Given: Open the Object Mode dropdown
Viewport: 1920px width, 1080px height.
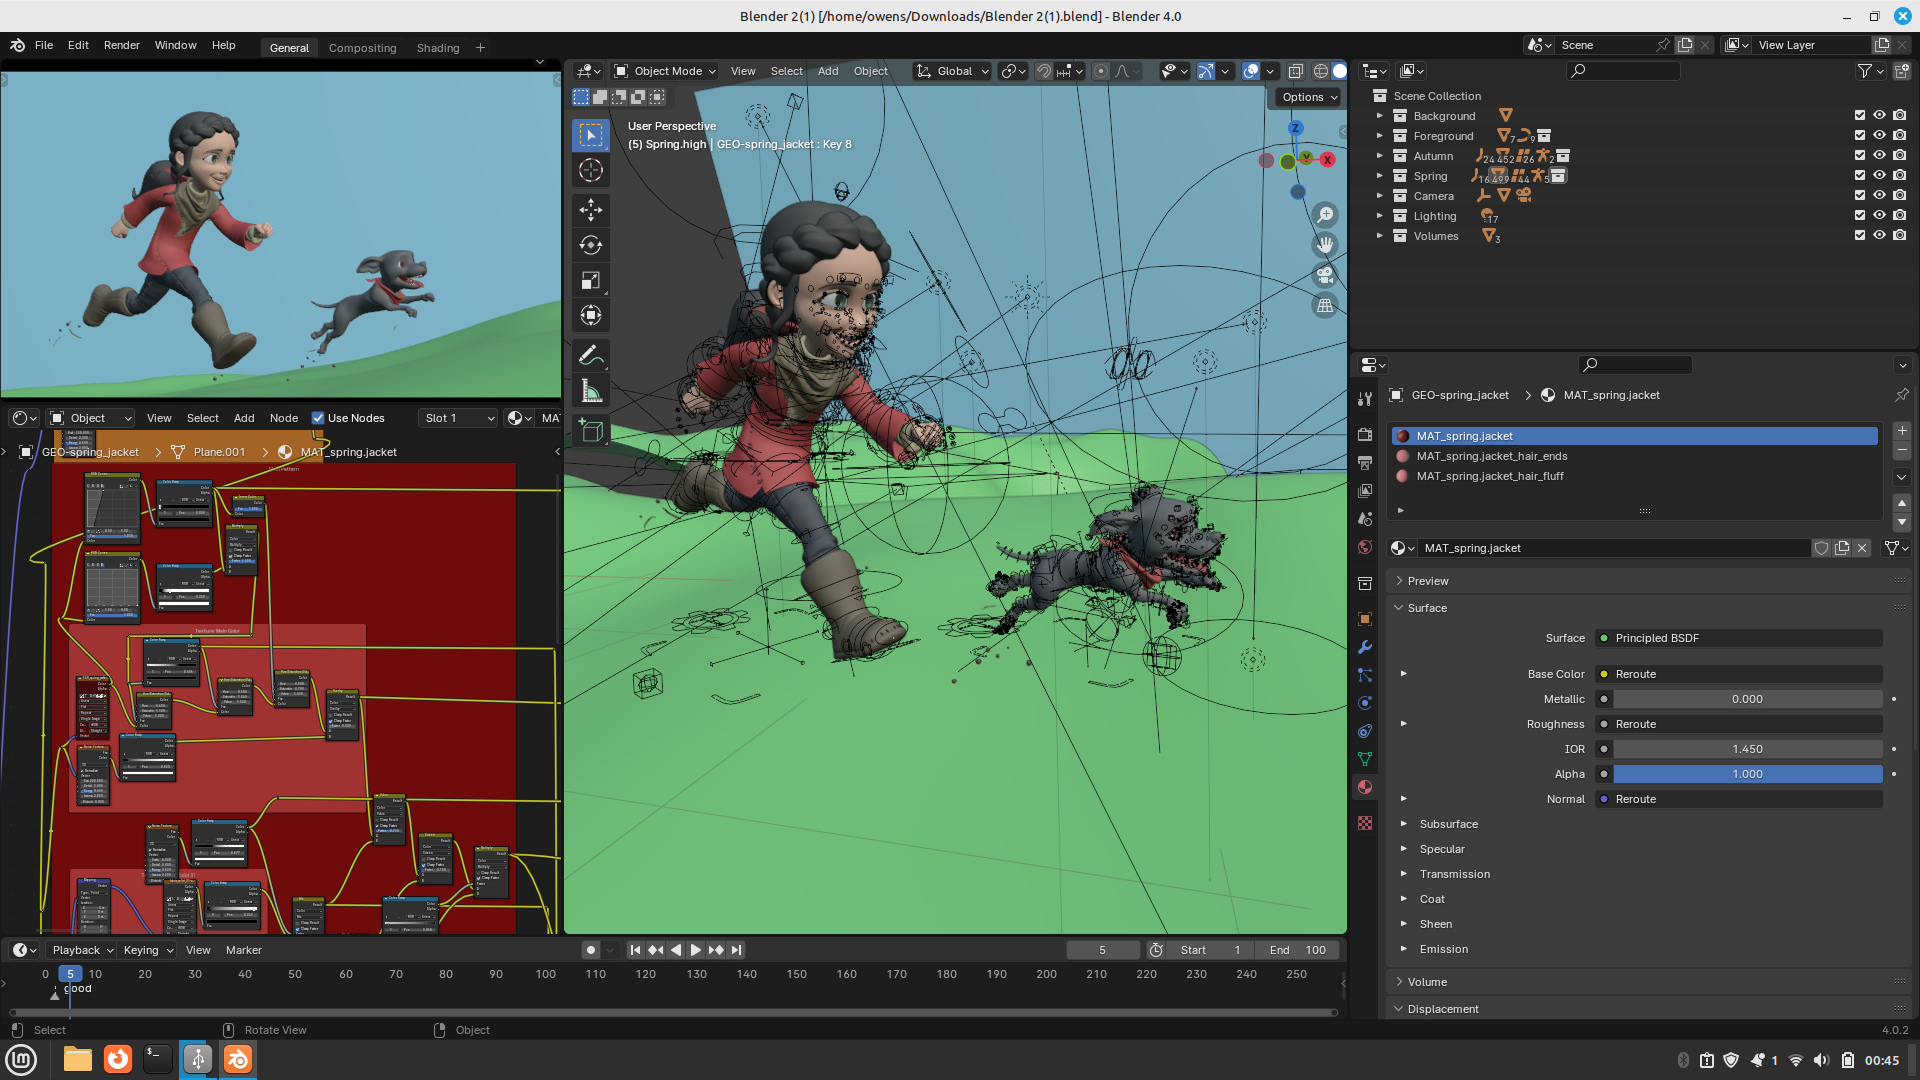Looking at the screenshot, I should click(x=665, y=71).
